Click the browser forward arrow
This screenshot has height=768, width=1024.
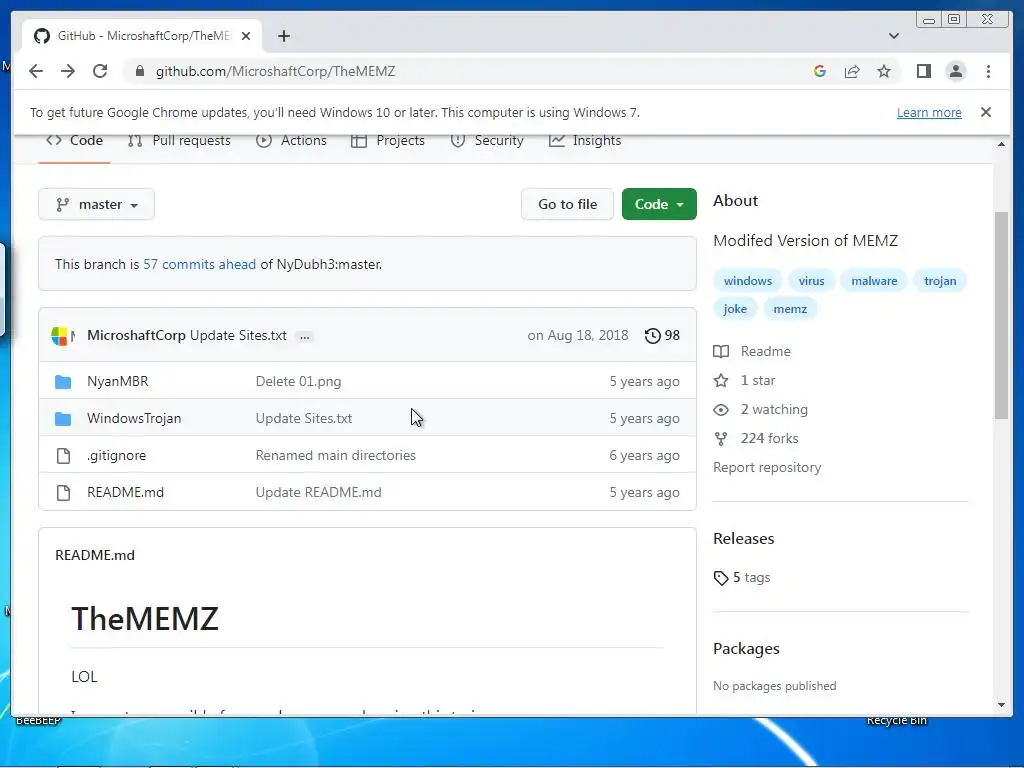tap(68, 71)
